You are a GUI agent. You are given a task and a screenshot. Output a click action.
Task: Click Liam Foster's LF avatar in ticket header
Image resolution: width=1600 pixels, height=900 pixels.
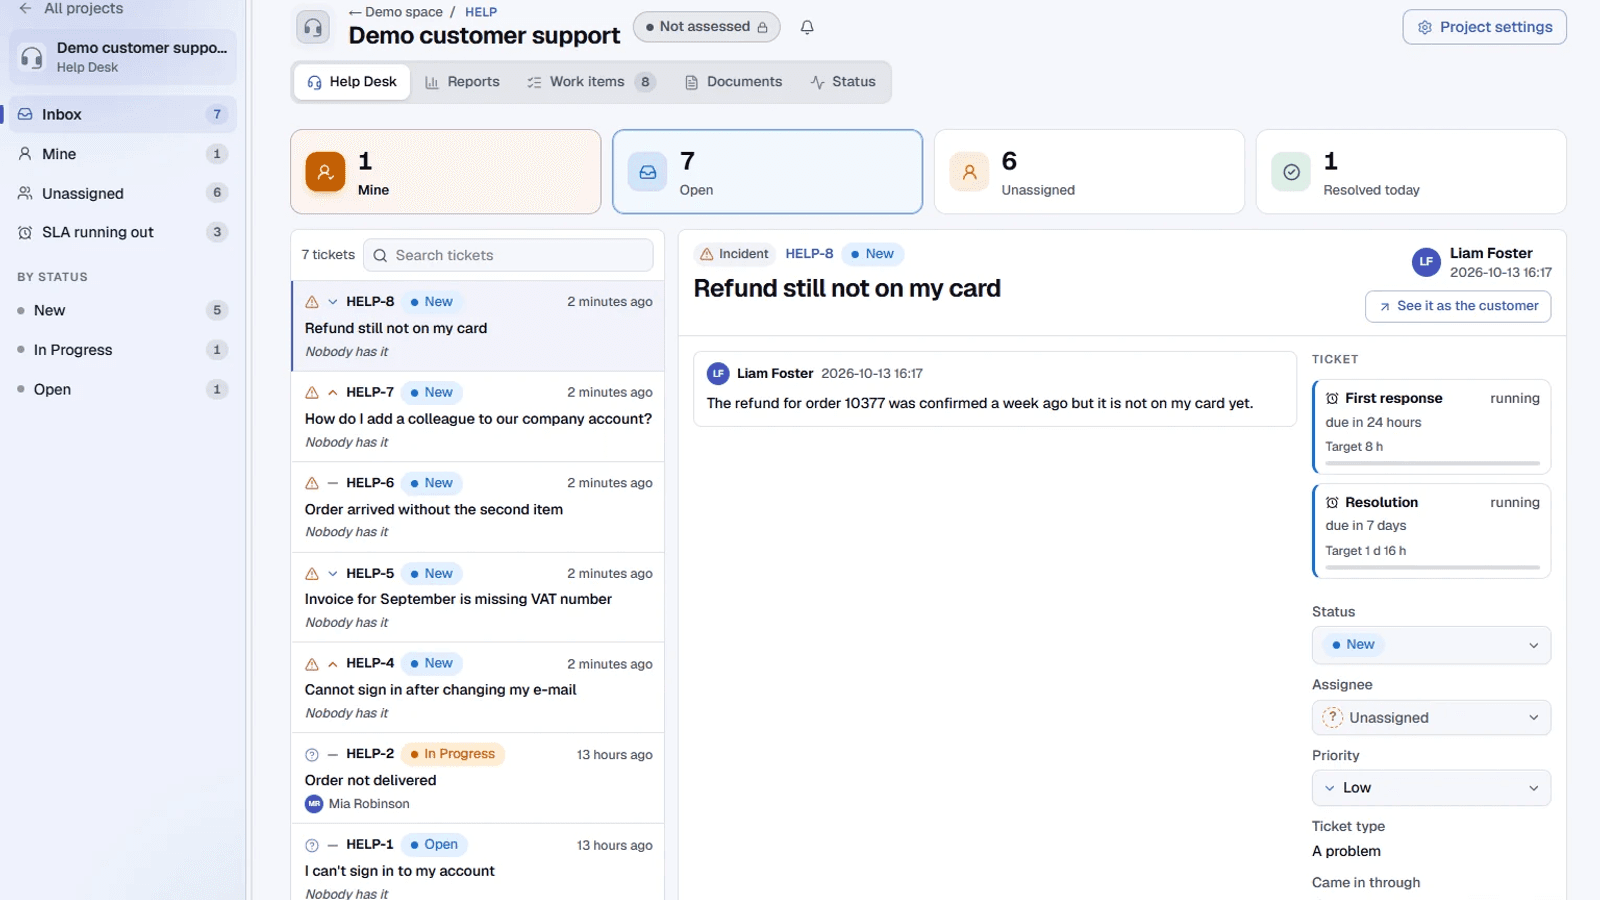[x=1426, y=262]
